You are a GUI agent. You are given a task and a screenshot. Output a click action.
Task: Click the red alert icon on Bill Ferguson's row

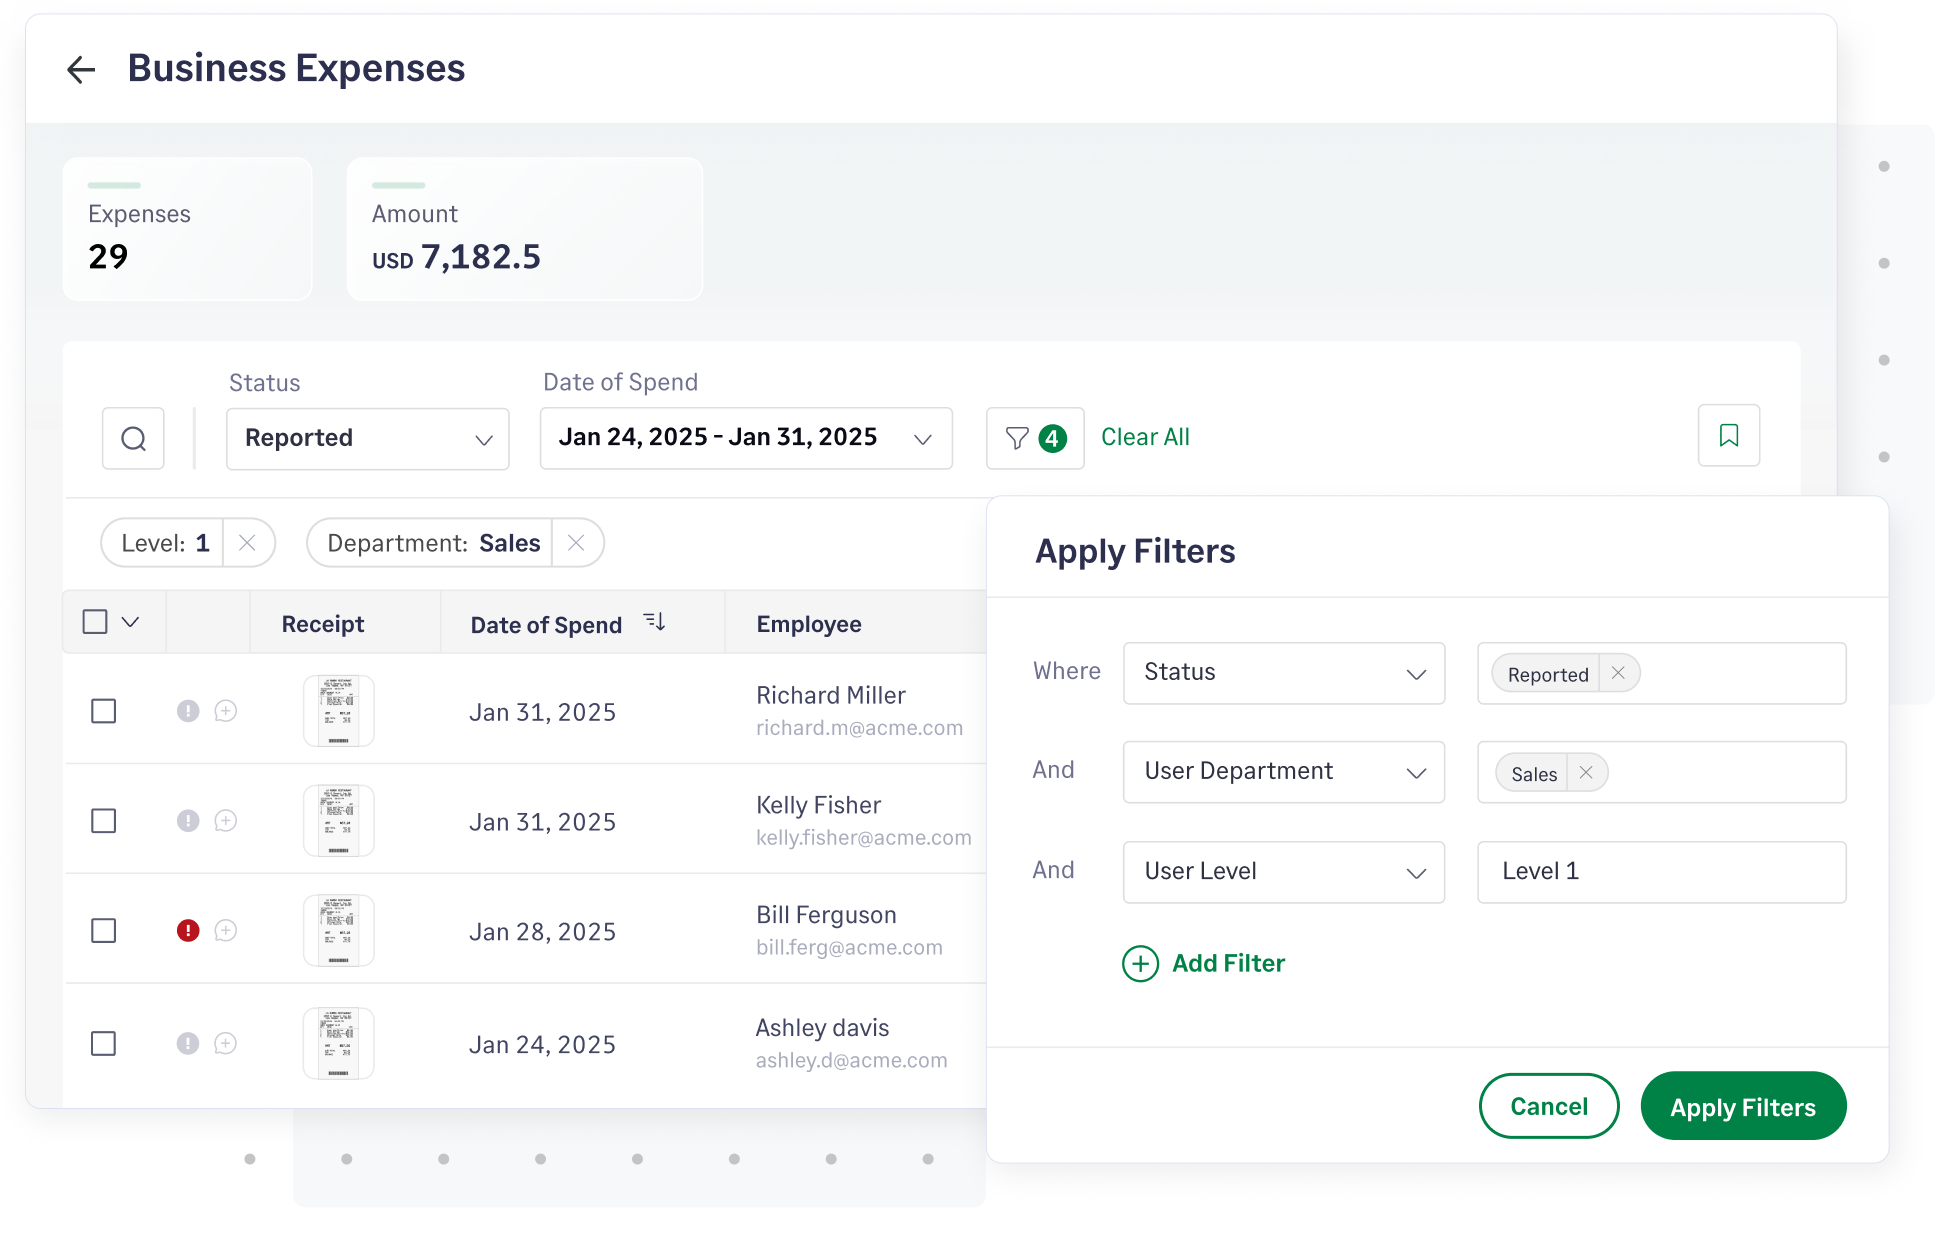(188, 930)
